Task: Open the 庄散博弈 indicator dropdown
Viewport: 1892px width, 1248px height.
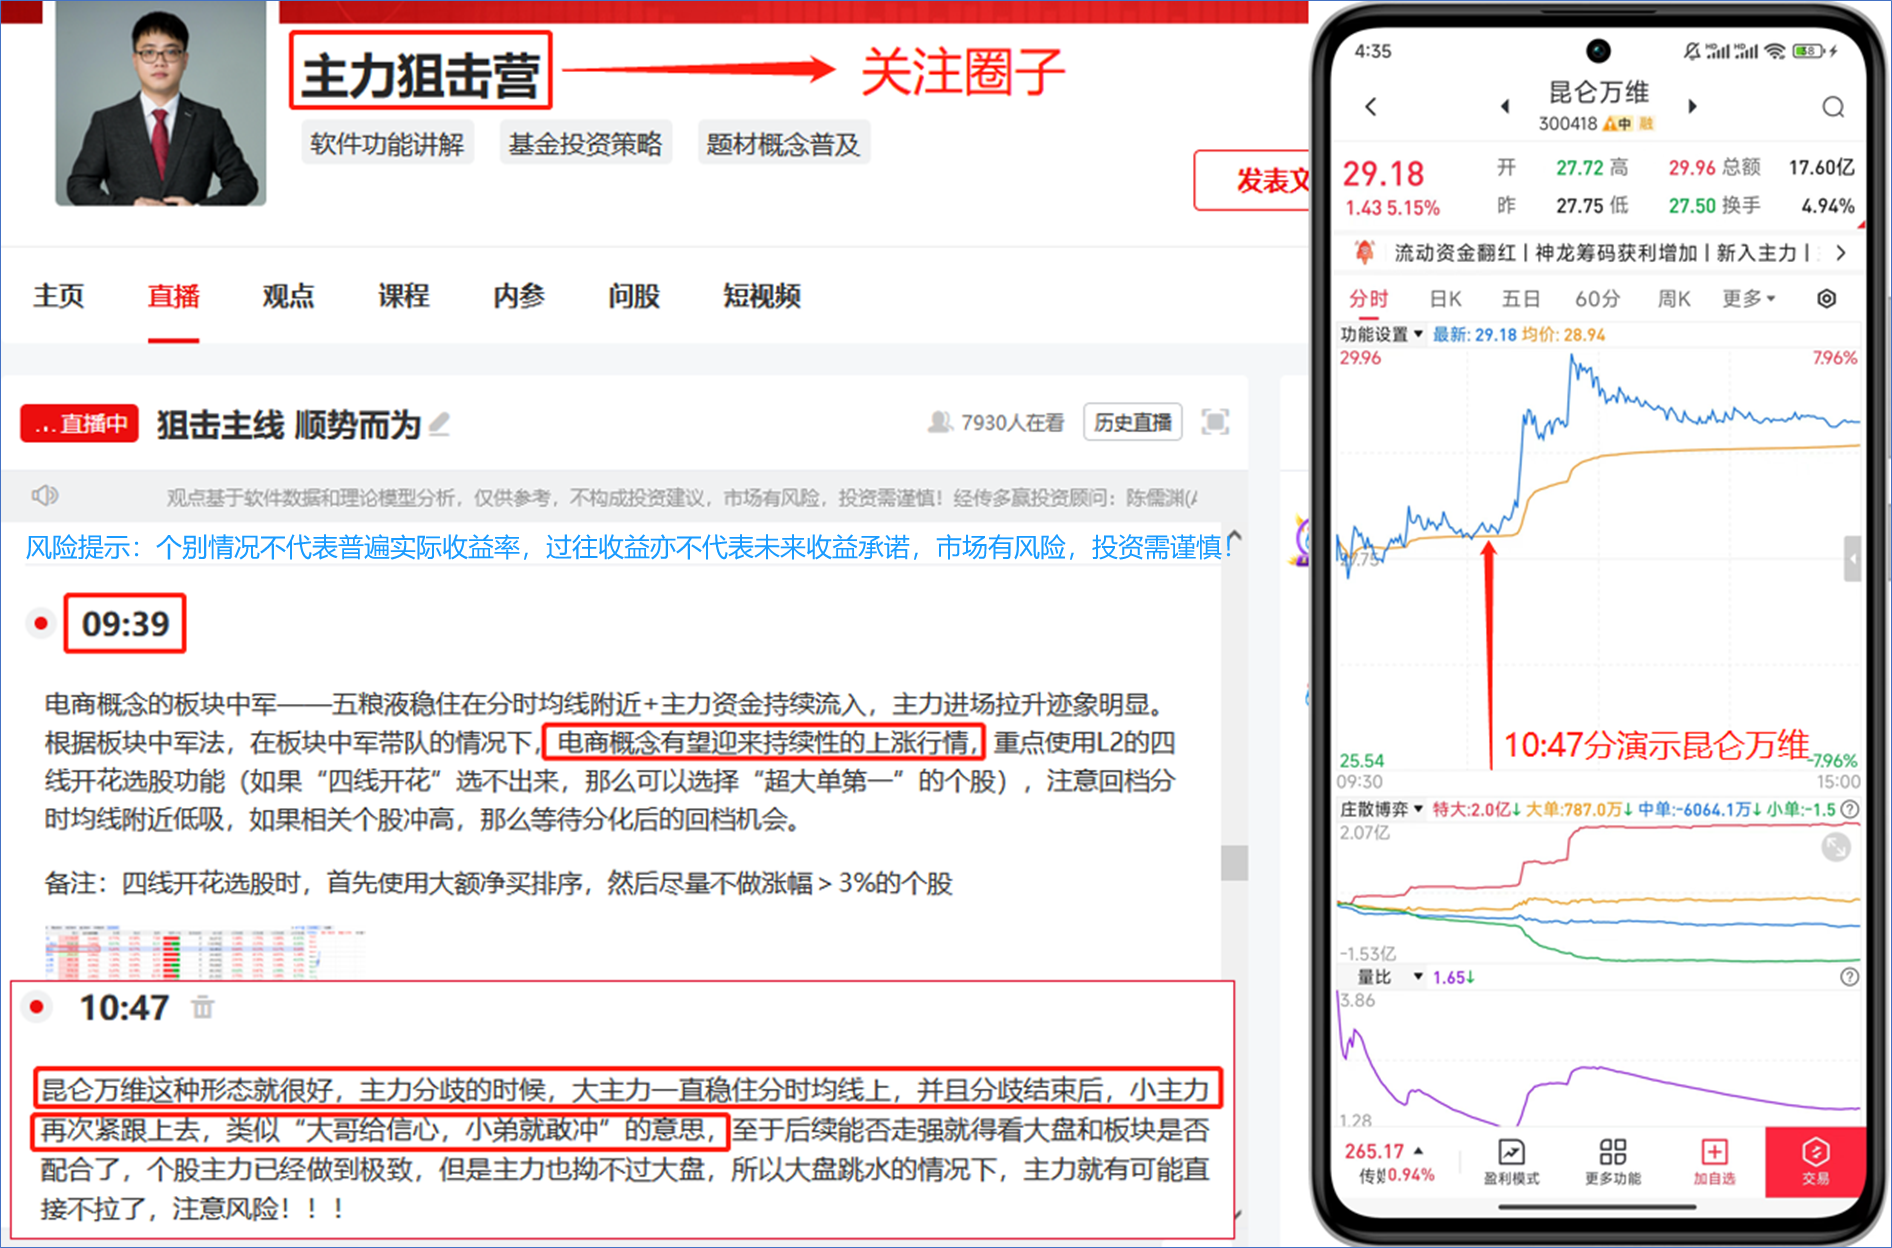Action: tap(1381, 809)
